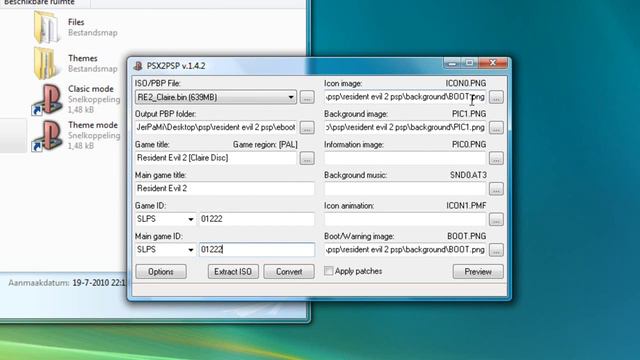Close the PSX2PSP window

[493, 63]
